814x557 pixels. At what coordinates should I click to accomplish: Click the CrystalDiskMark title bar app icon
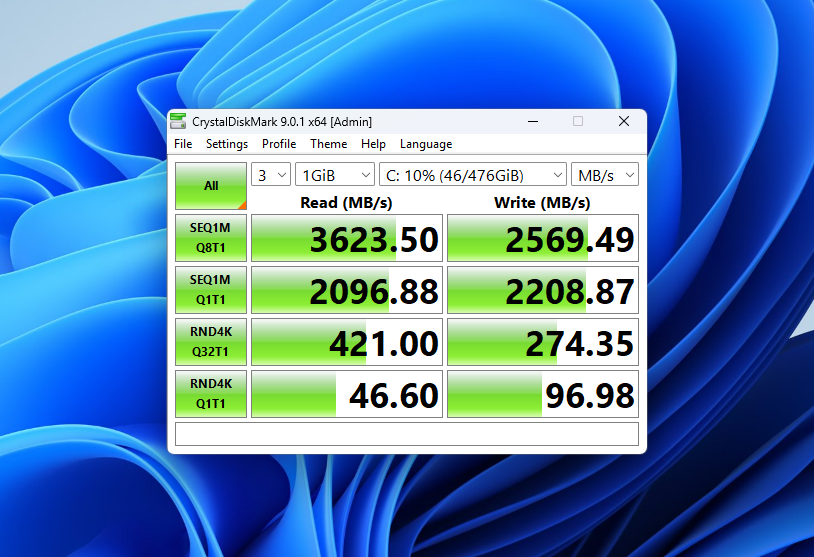(x=178, y=121)
